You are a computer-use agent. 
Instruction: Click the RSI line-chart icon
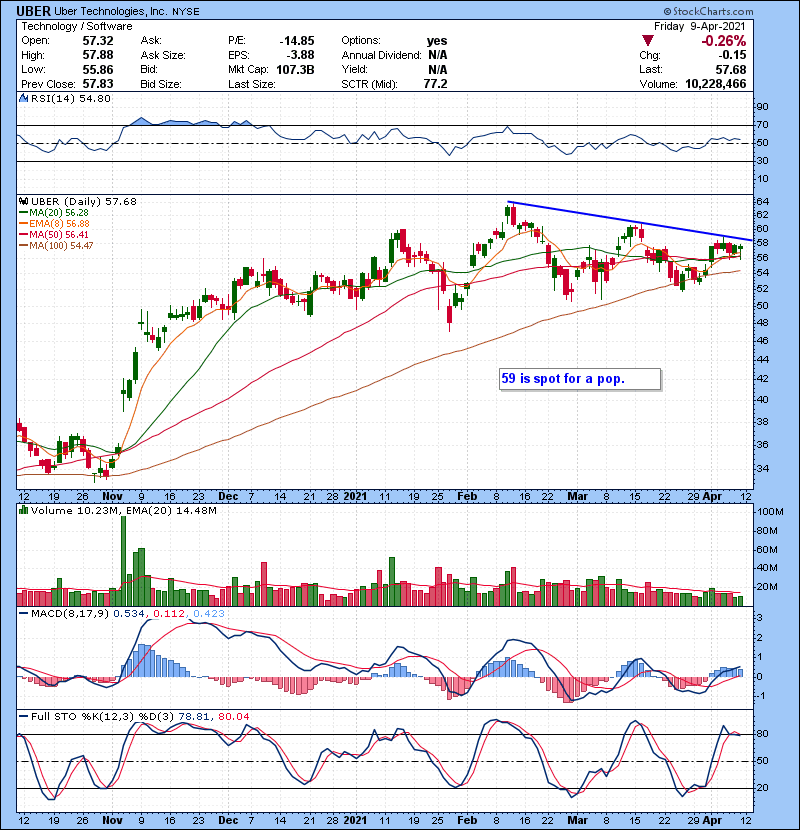tap(23, 98)
